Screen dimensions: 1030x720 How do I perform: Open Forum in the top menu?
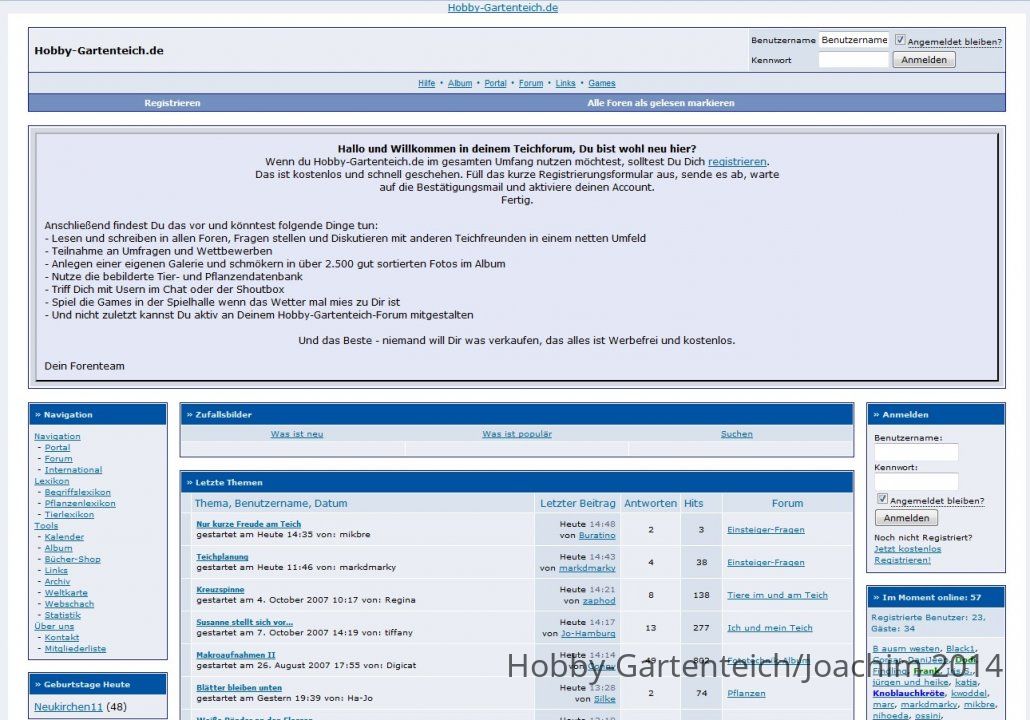[531, 83]
